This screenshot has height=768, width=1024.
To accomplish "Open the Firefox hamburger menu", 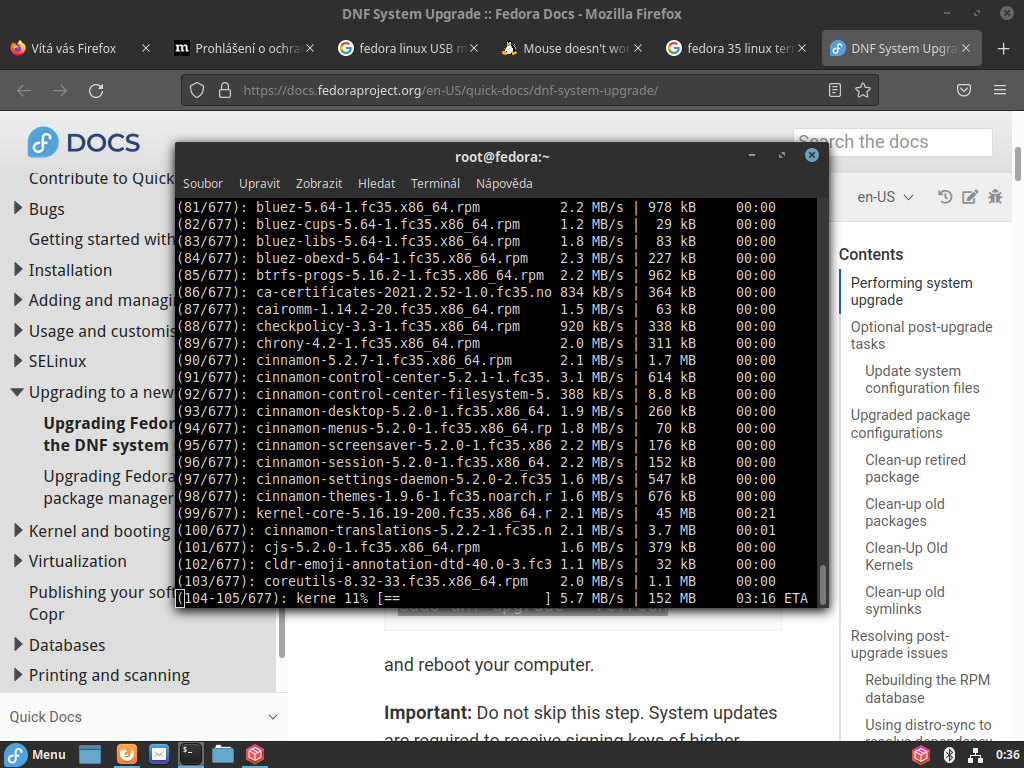I will tap(999, 90).
